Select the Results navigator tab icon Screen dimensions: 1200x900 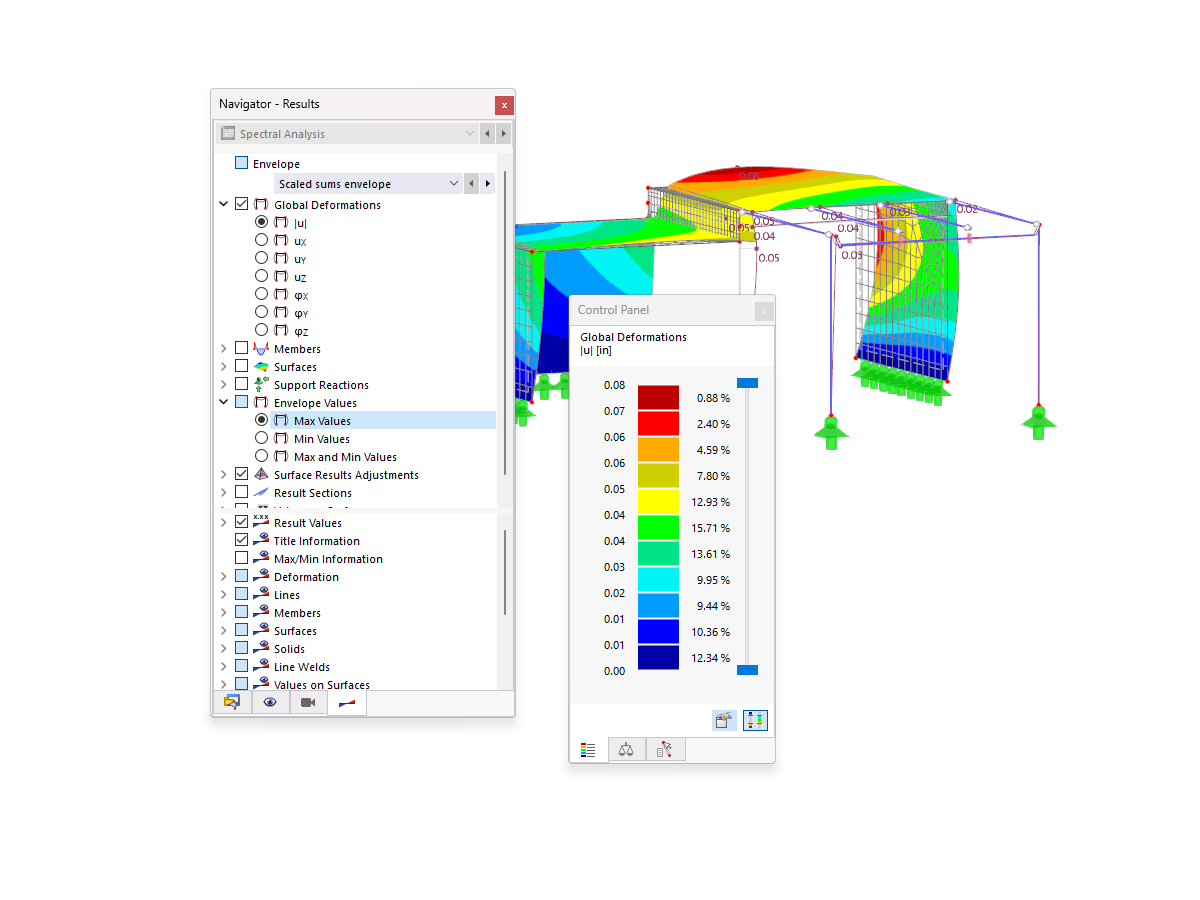347,703
